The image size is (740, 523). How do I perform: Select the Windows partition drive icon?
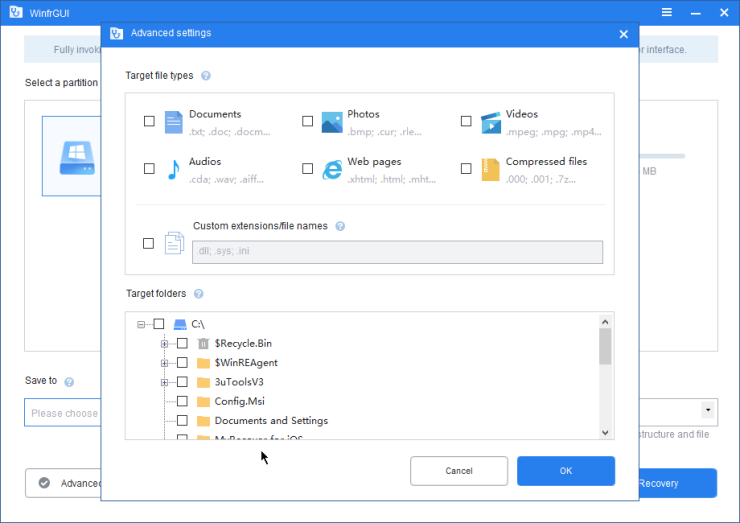point(77,158)
